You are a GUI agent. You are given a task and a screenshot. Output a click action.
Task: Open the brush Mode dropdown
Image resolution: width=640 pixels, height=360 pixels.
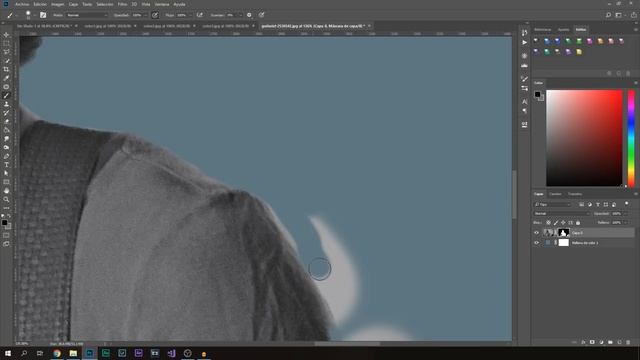point(87,15)
